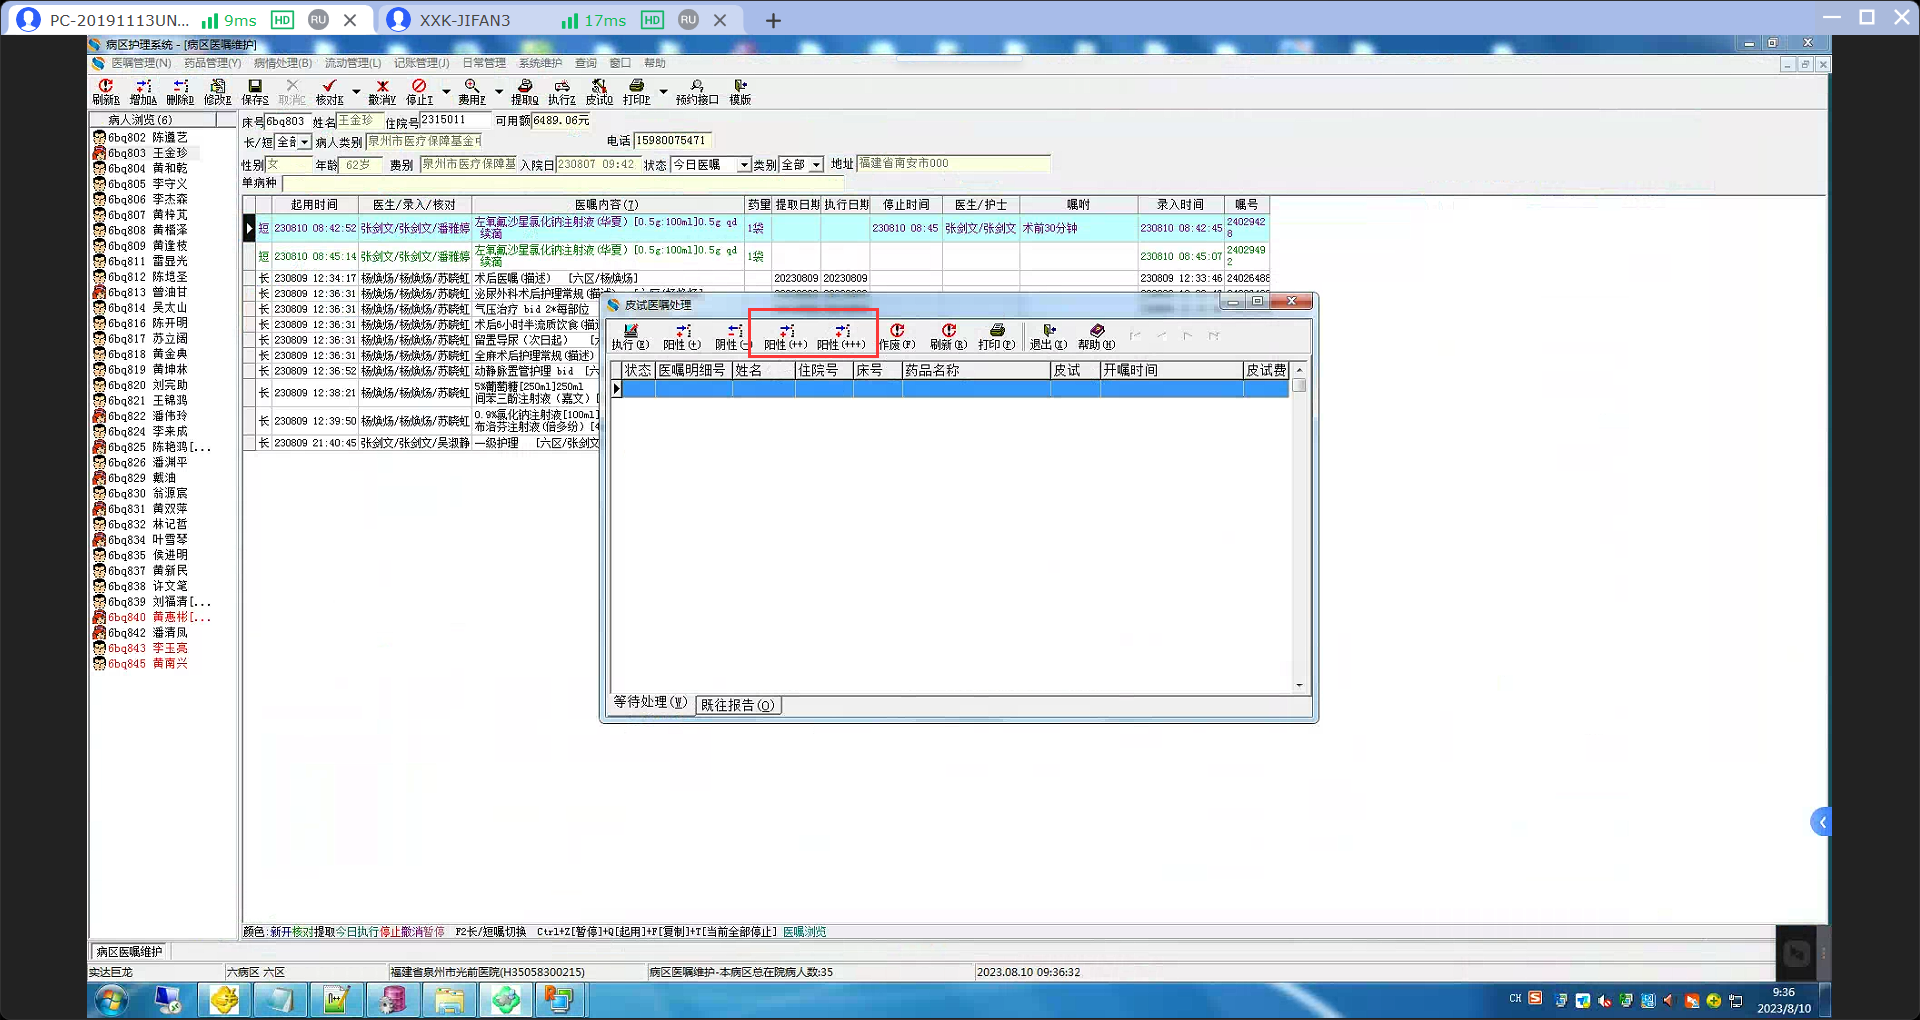Viewport: 1920px width, 1020px height.
Task: Click the 停止 stop order icon
Action: point(419,92)
